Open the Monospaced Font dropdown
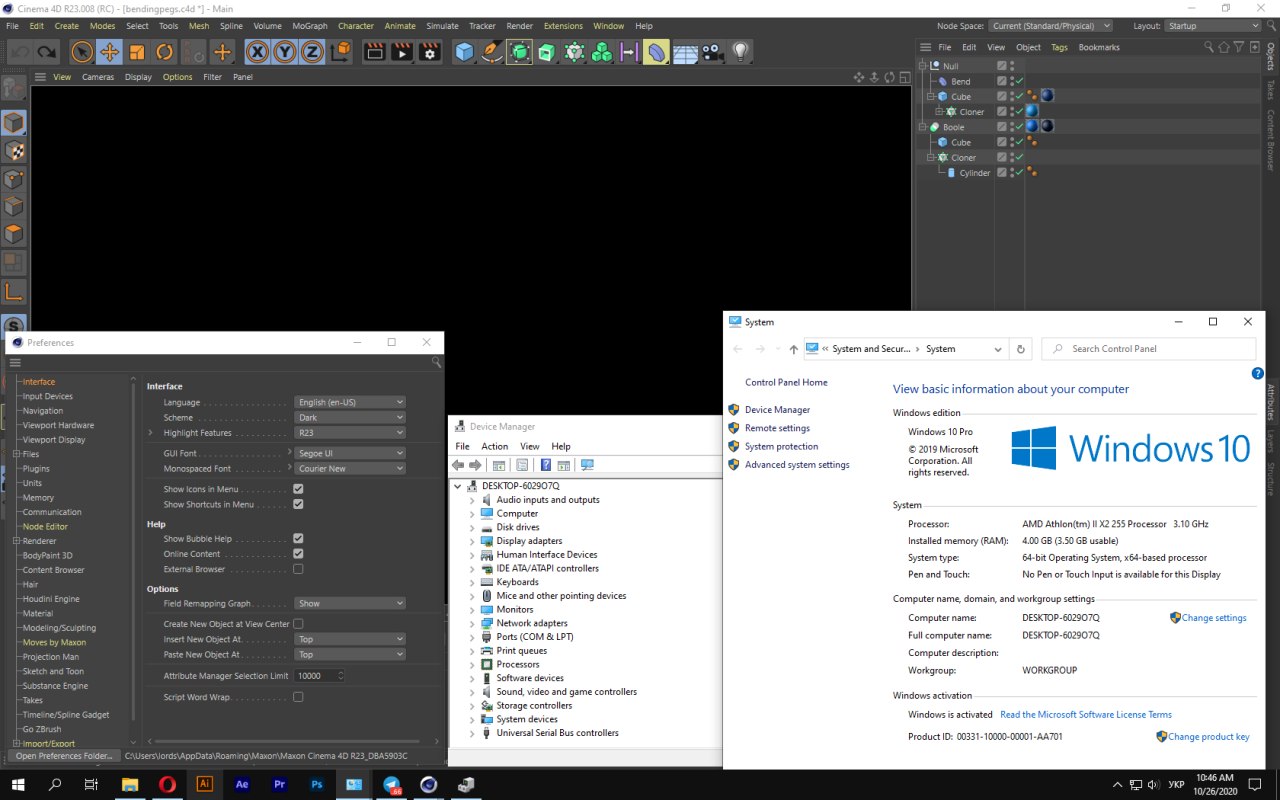Image resolution: width=1280 pixels, height=800 pixels. coord(350,468)
